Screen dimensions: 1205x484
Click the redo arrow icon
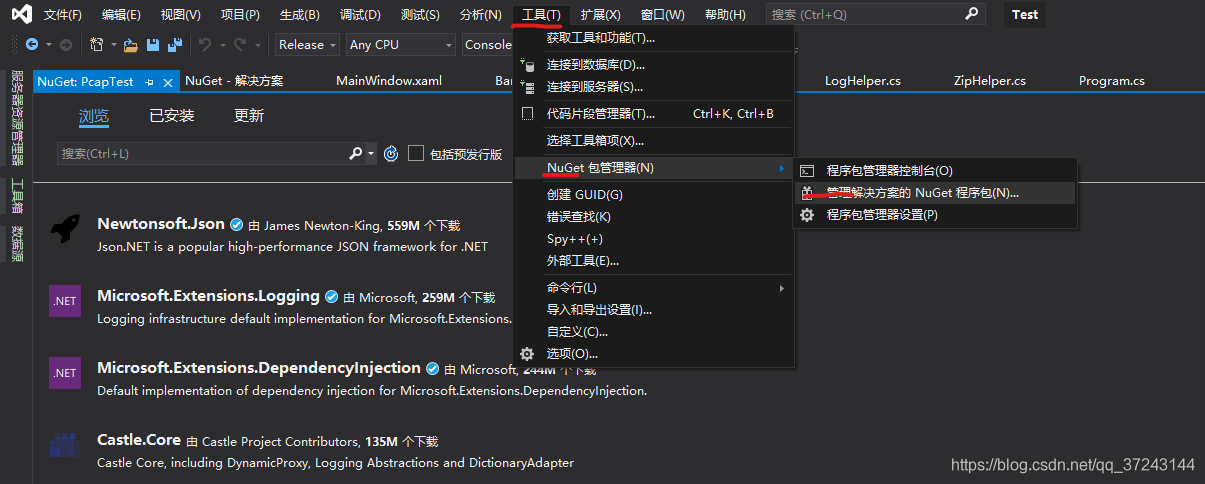click(241, 45)
